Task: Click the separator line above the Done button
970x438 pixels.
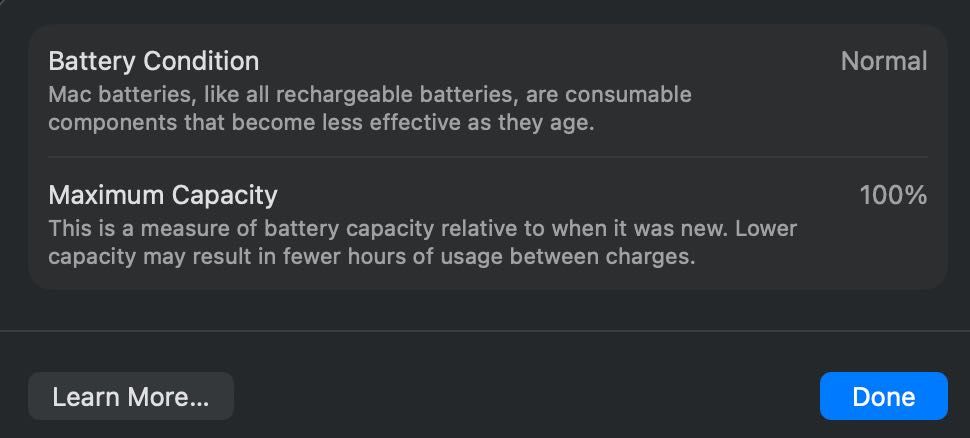Action: point(485,331)
